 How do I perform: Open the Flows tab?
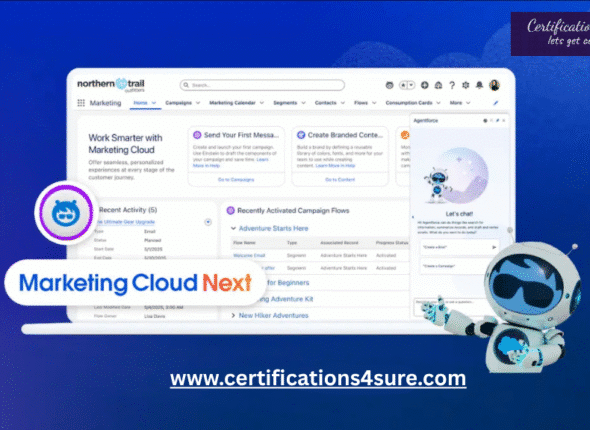pyautogui.click(x=361, y=103)
